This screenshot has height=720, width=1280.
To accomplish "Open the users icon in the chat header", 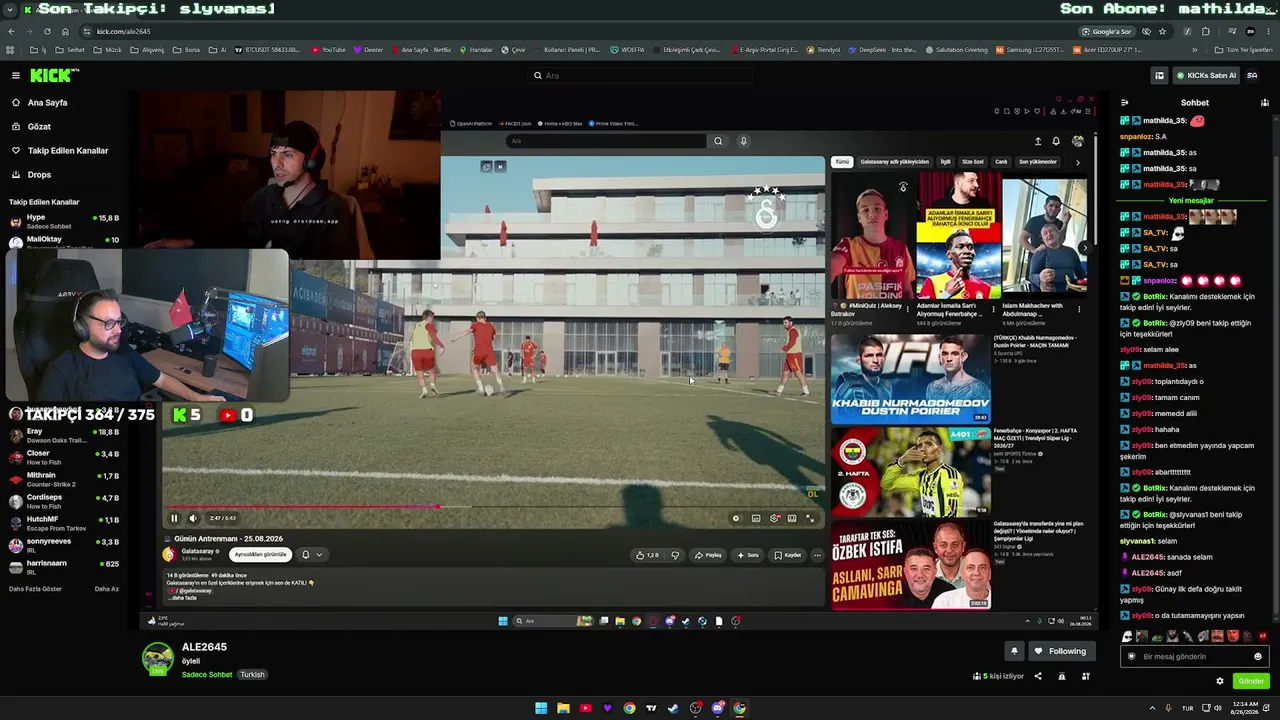I will coord(1264,102).
